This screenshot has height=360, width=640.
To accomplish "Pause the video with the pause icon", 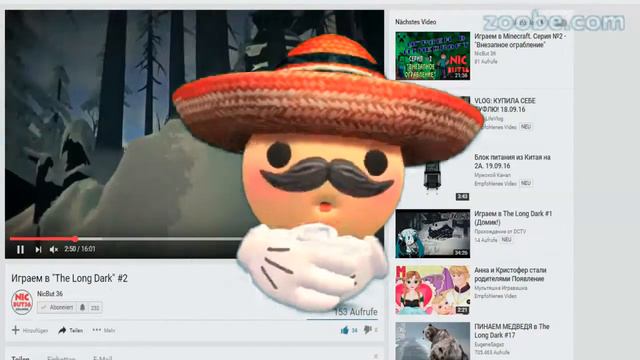I will [x=20, y=249].
